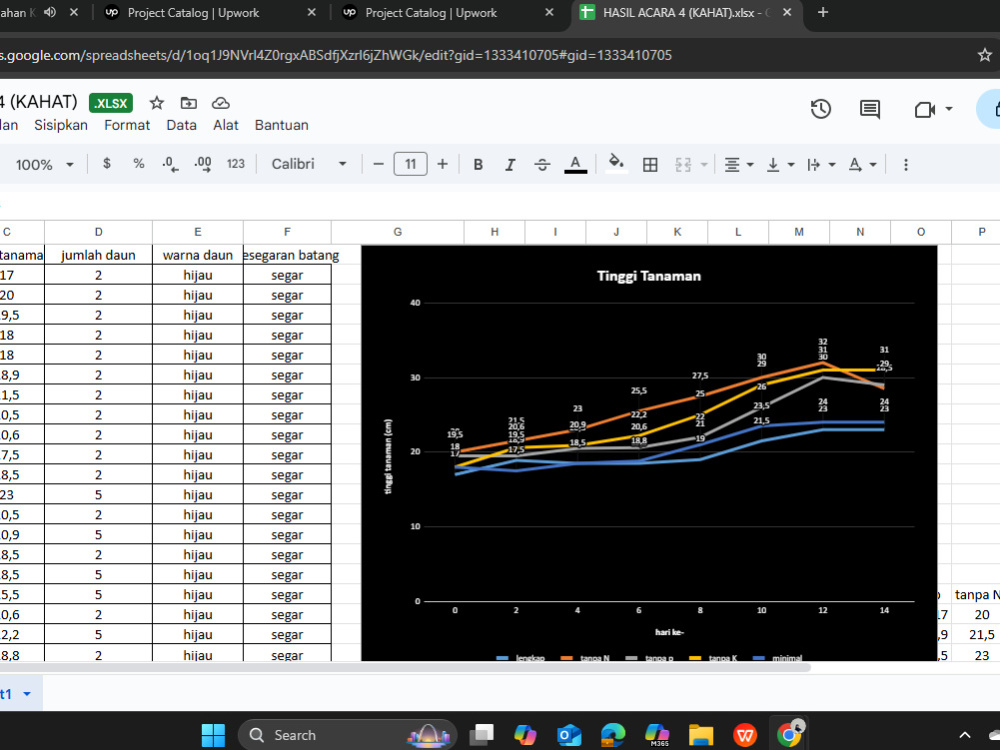Open the text color picker
Viewport: 1000px width, 750px height.
click(575, 165)
